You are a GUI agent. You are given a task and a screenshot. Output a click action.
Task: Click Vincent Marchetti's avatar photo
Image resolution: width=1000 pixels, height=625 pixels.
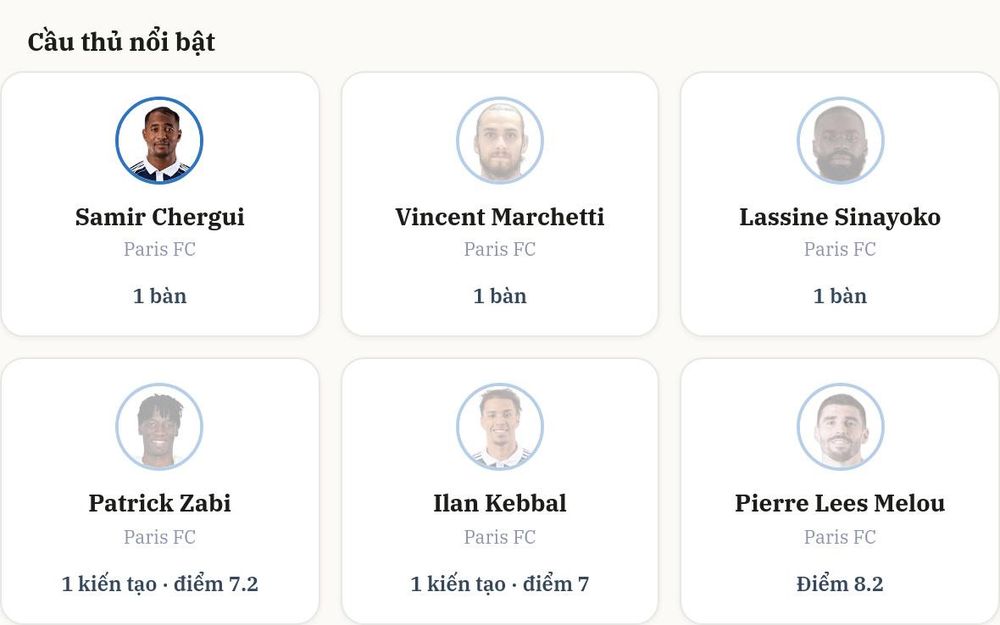coord(500,140)
